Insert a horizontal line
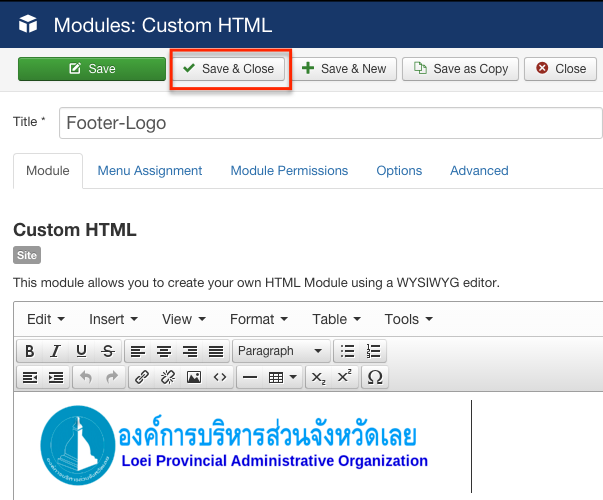 [250, 378]
